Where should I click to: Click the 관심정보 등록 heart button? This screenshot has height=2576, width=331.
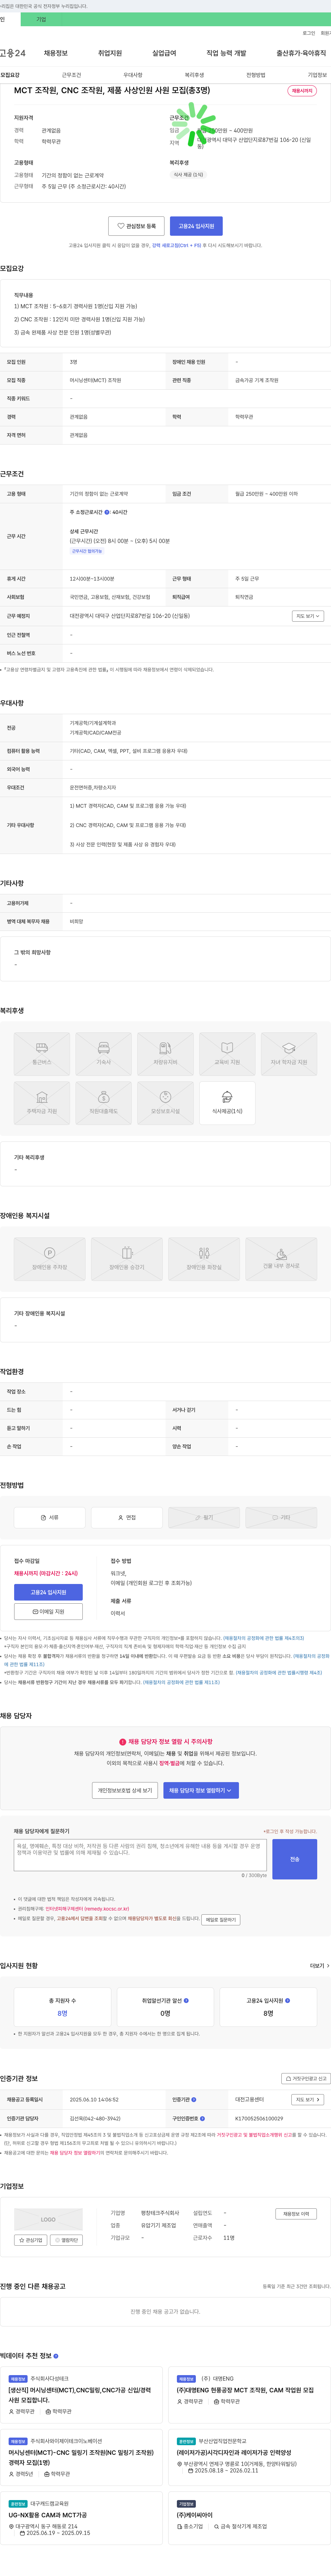(136, 226)
